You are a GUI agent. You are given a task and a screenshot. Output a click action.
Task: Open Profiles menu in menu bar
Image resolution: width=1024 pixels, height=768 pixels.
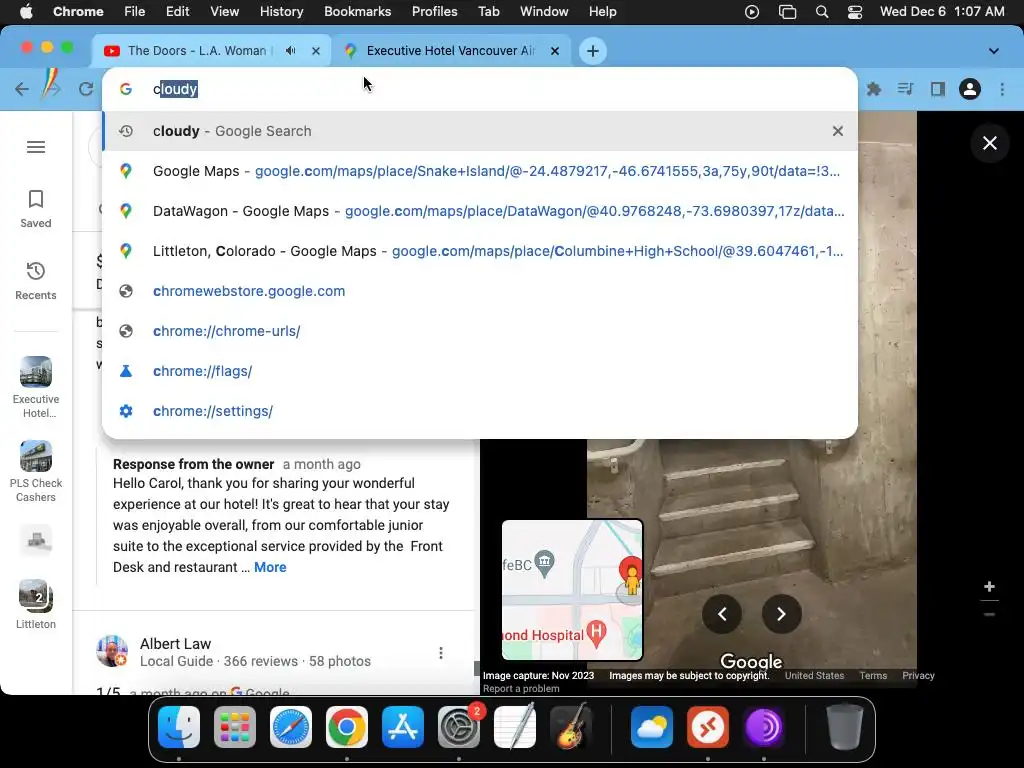434,11
